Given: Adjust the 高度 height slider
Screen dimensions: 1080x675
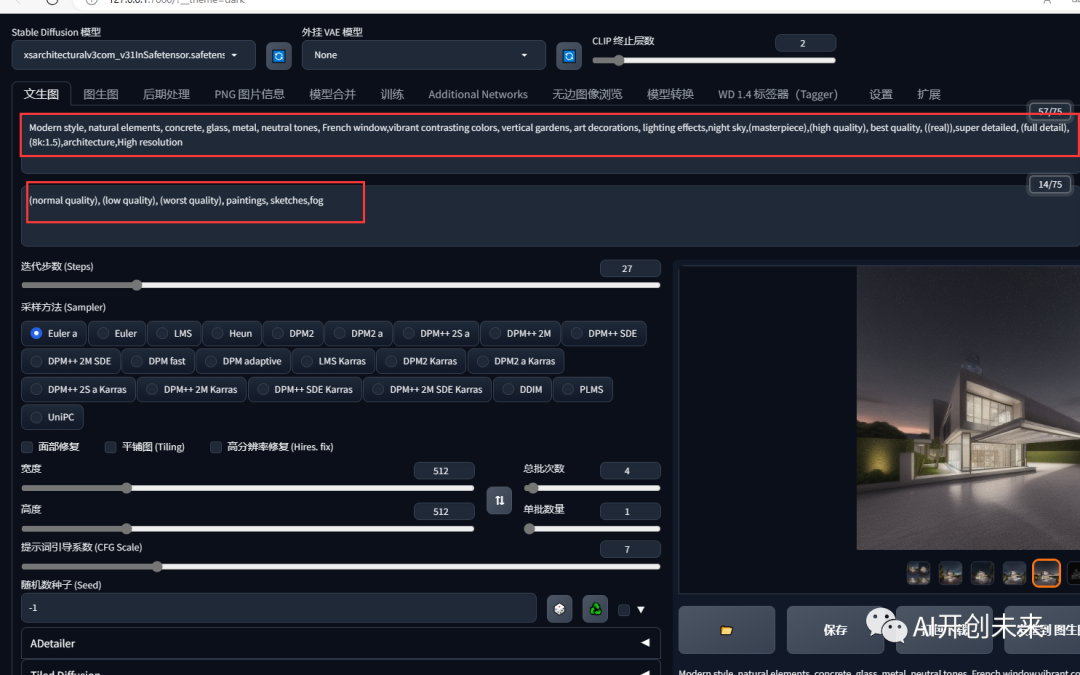Looking at the screenshot, I should [x=247, y=529].
